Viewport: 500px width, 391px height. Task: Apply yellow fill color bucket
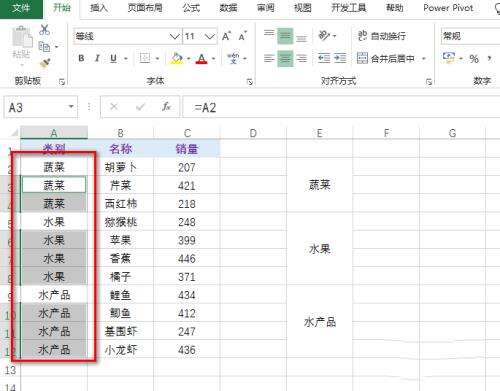click(x=177, y=58)
